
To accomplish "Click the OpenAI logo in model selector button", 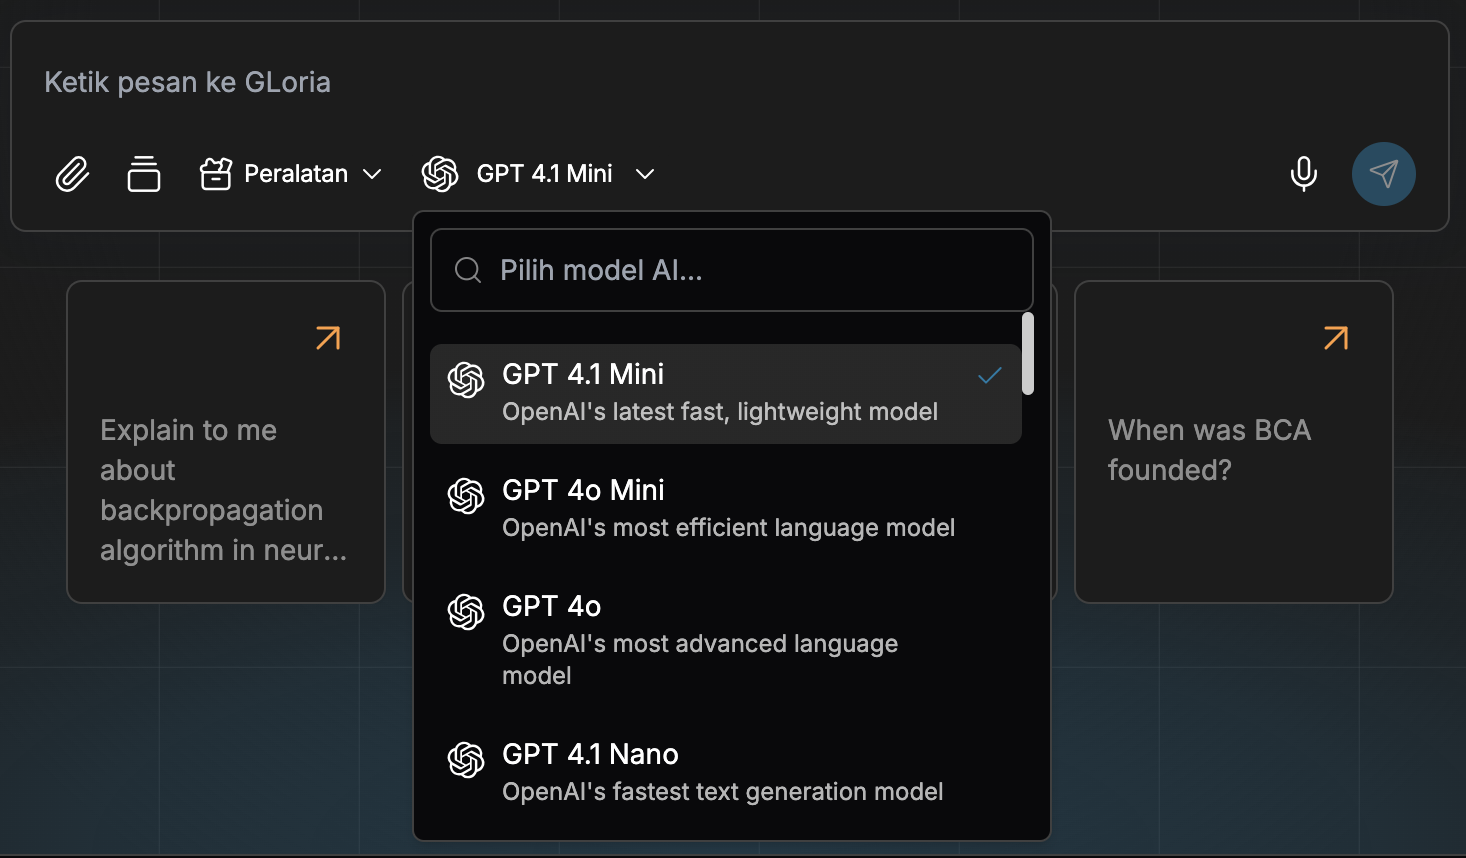I will [440, 174].
